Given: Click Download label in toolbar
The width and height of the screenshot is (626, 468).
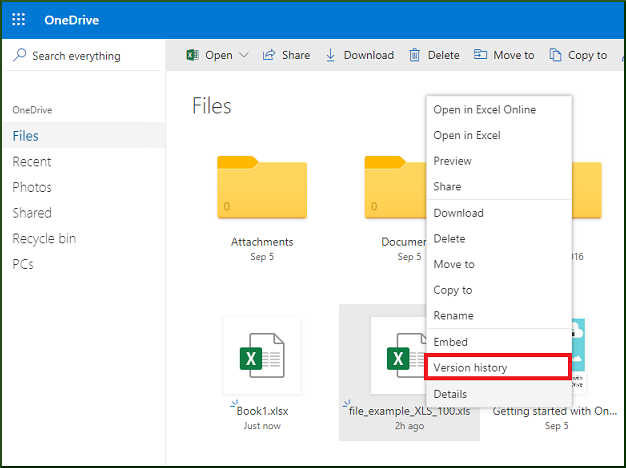Looking at the screenshot, I should click(x=369, y=55).
